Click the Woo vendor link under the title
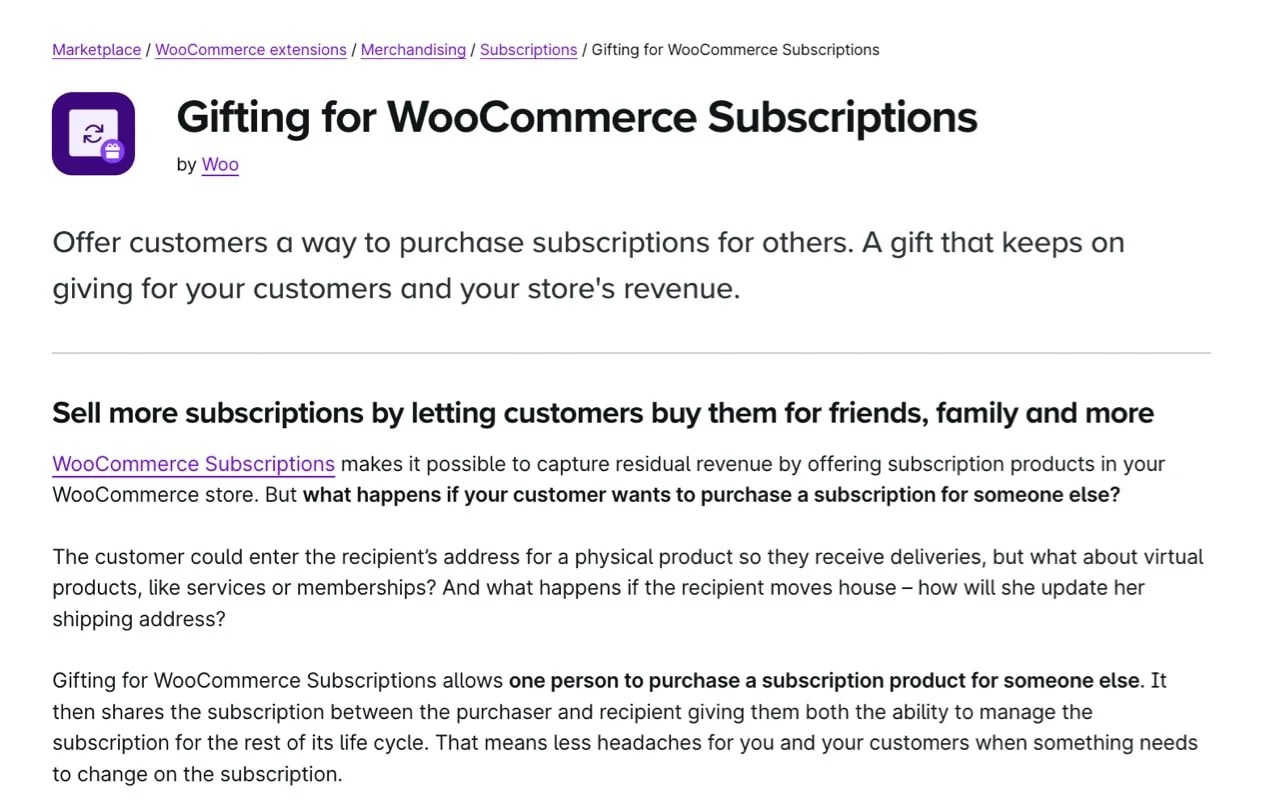Image resolution: width=1272 pixels, height=800 pixels. [x=219, y=164]
